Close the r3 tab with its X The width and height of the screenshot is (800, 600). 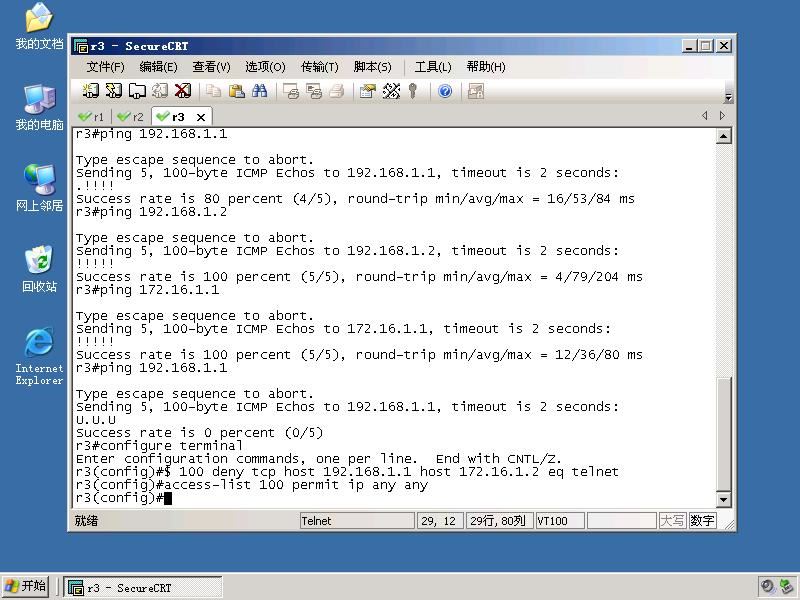(201, 117)
